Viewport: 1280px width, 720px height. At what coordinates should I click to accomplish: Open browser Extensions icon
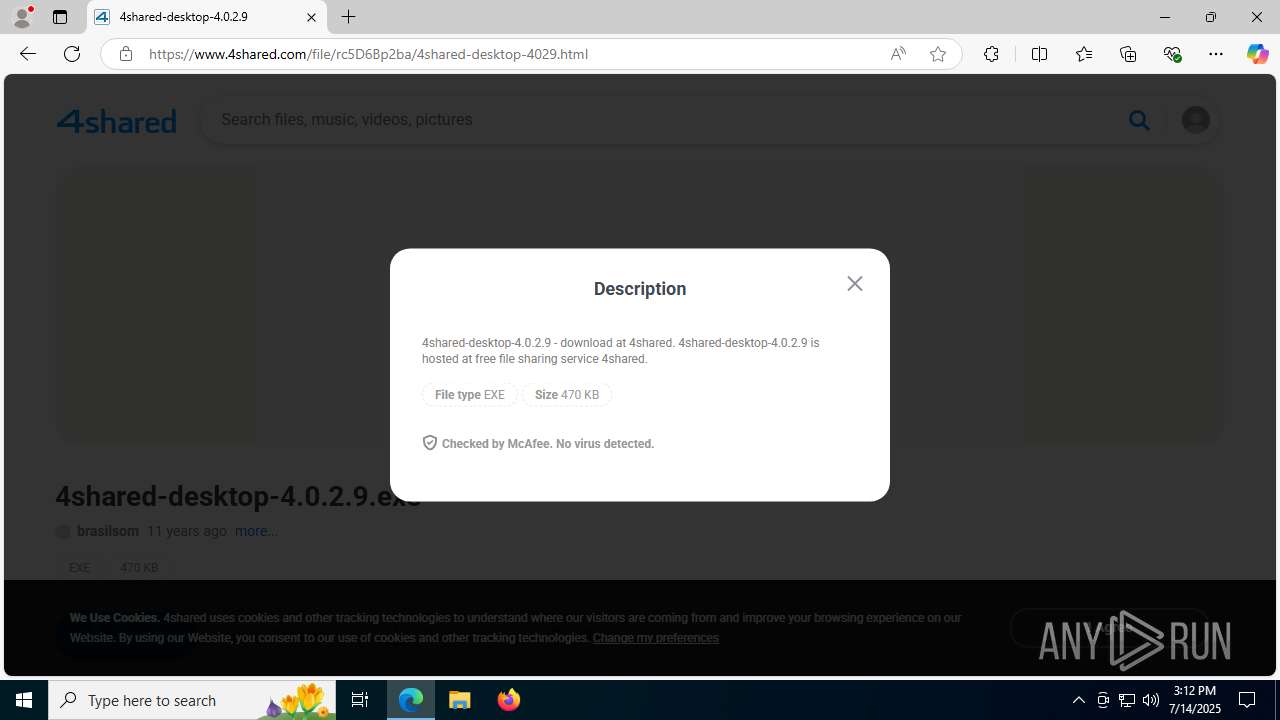click(991, 54)
